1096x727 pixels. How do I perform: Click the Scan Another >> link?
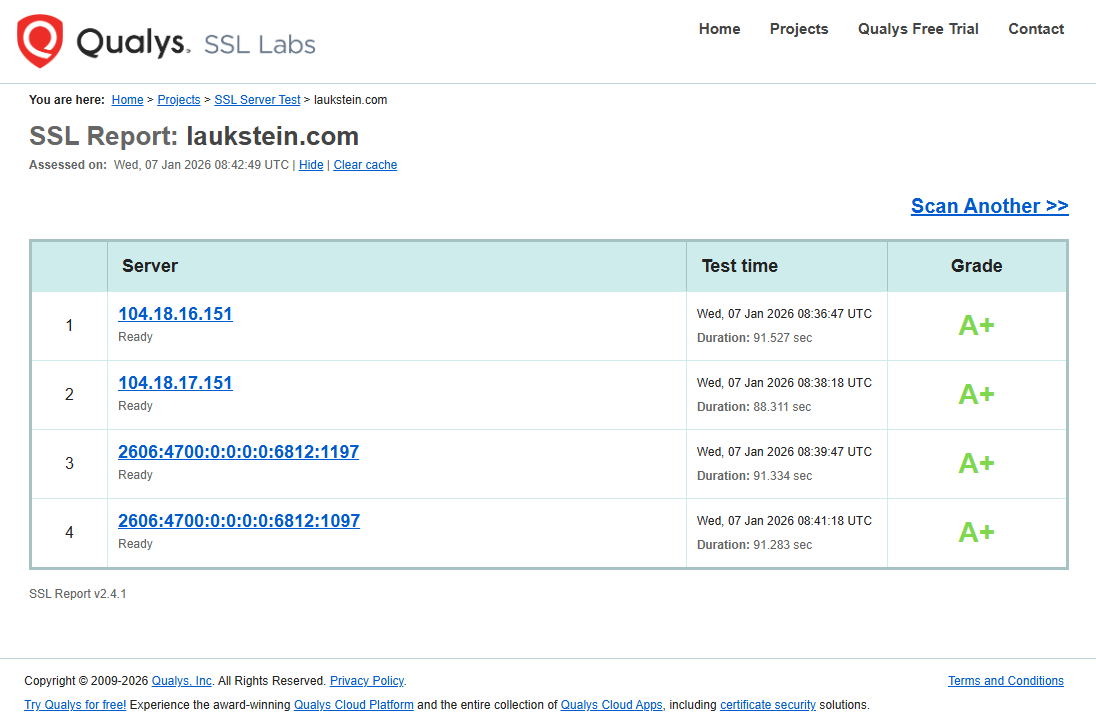click(x=990, y=206)
